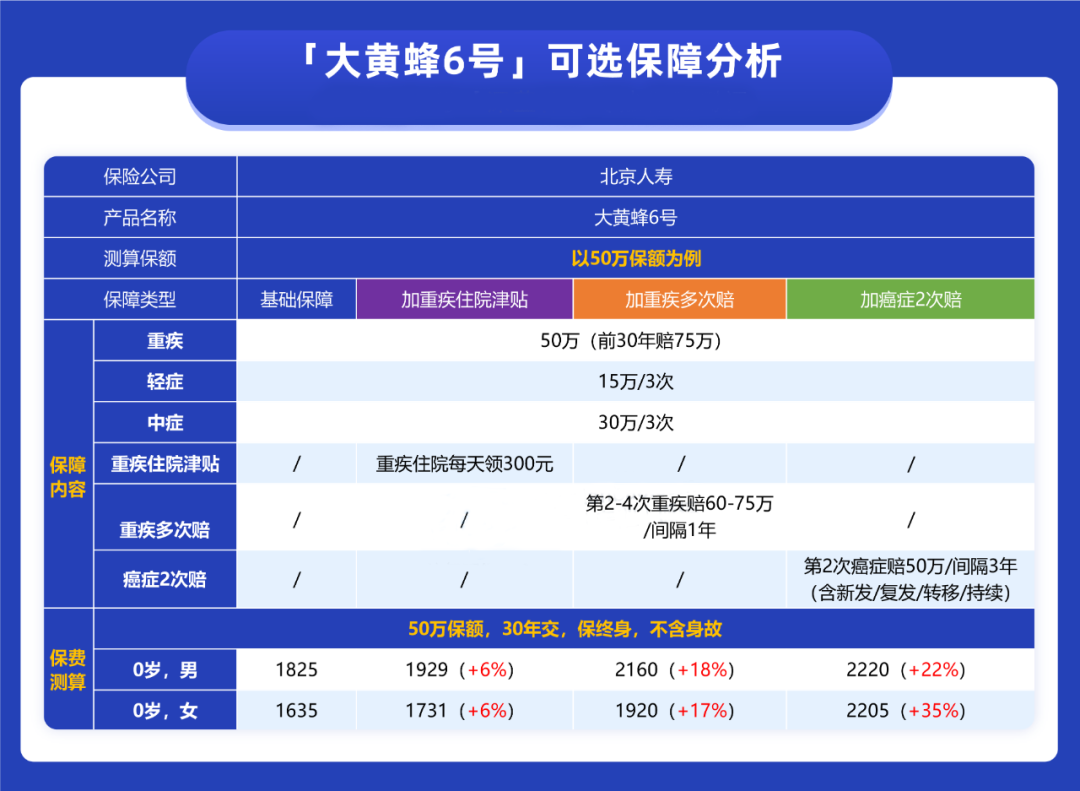
Task: Click the 北京人寿 company cell
Action: [x=636, y=177]
